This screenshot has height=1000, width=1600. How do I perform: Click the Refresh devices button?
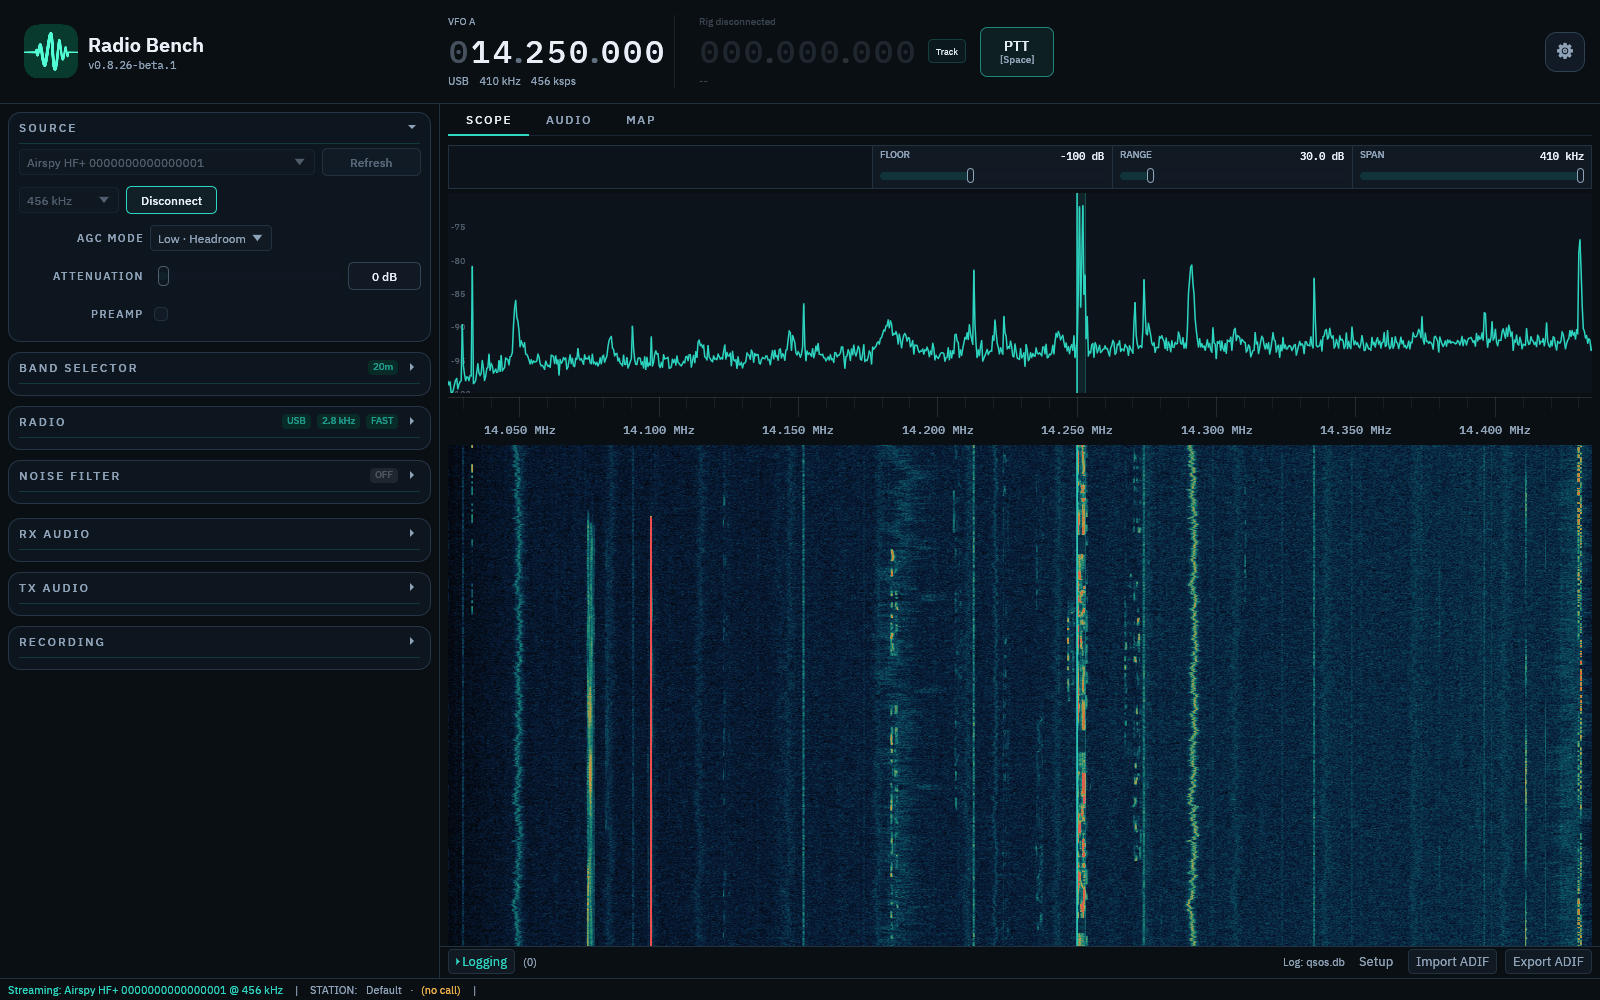pyautogui.click(x=371, y=162)
